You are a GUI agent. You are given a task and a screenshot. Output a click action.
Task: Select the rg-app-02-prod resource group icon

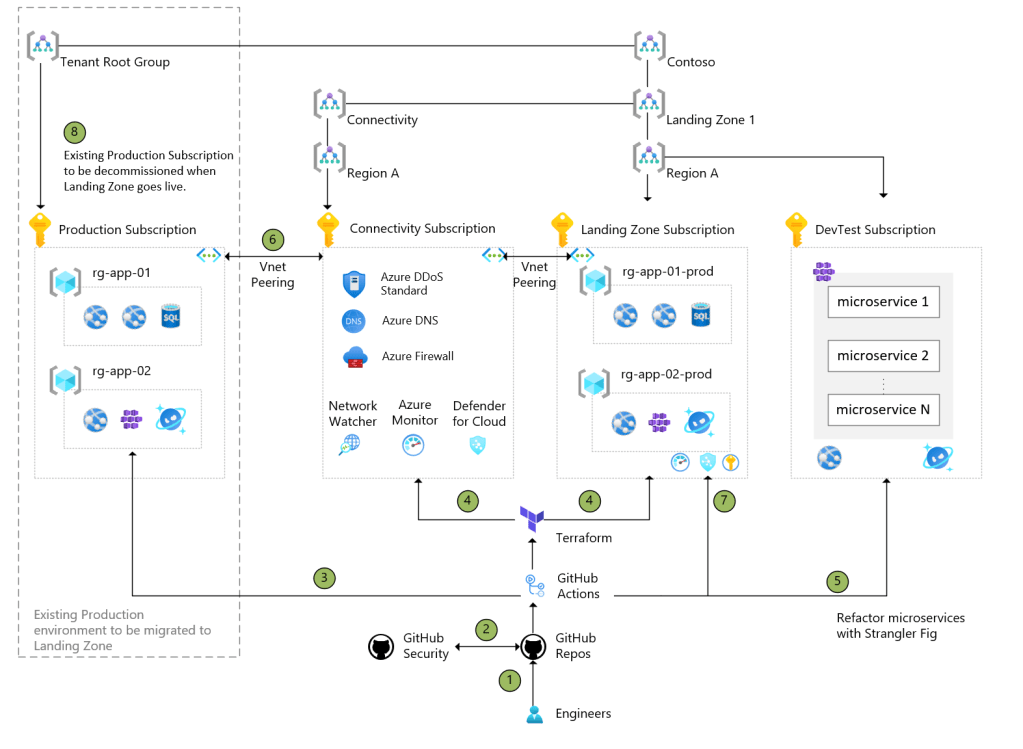click(596, 382)
